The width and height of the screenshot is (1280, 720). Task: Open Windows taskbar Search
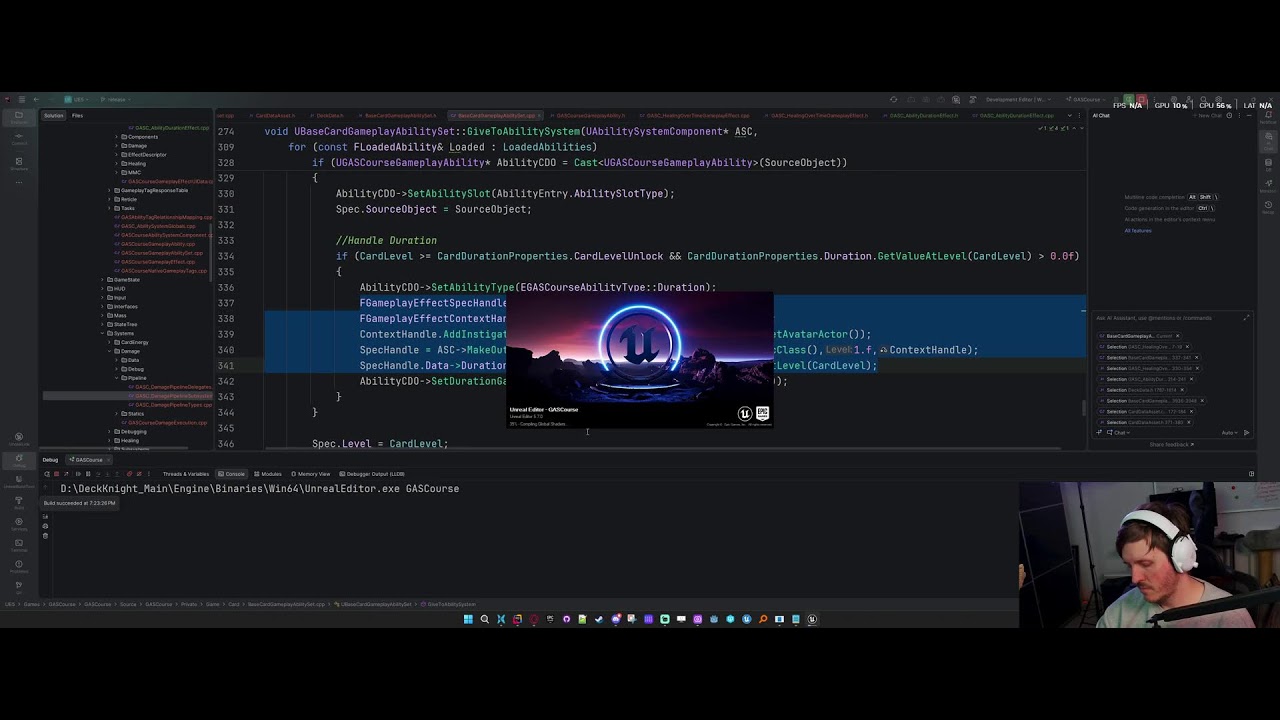coord(485,619)
